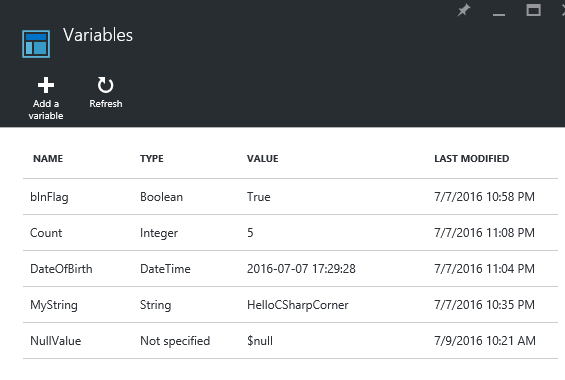Click the DateTime type cell
Screen dimensions: 565x380
click(165, 269)
